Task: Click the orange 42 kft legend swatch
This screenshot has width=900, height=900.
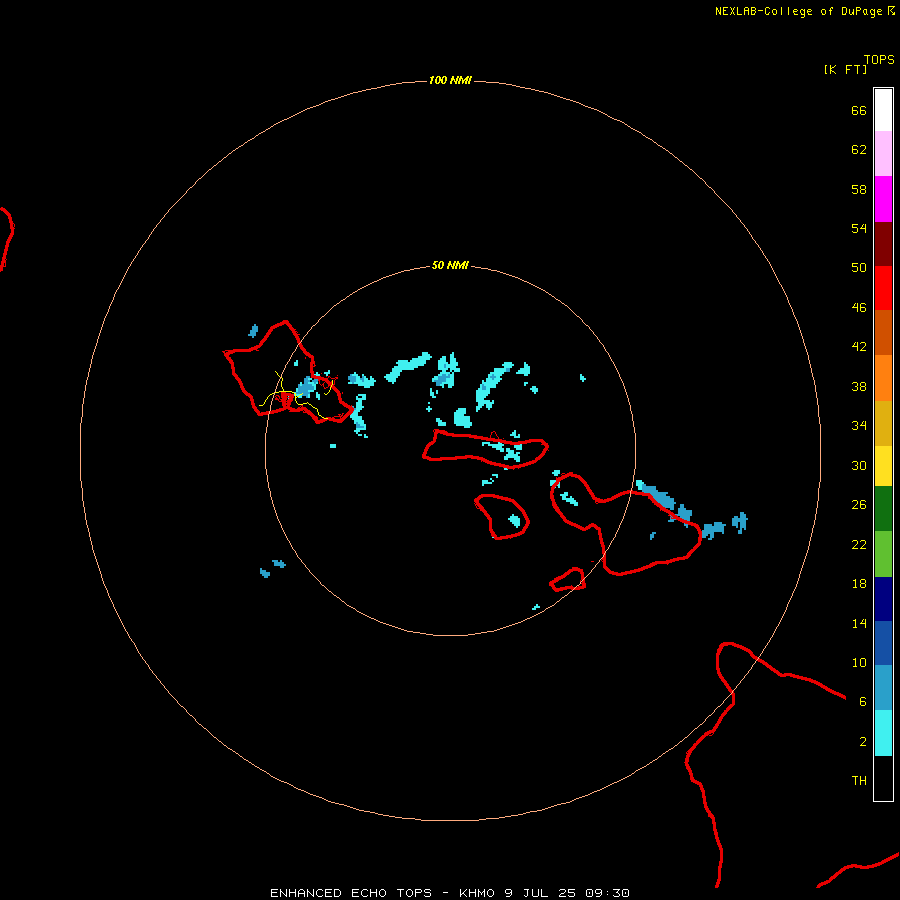Action: tap(883, 378)
